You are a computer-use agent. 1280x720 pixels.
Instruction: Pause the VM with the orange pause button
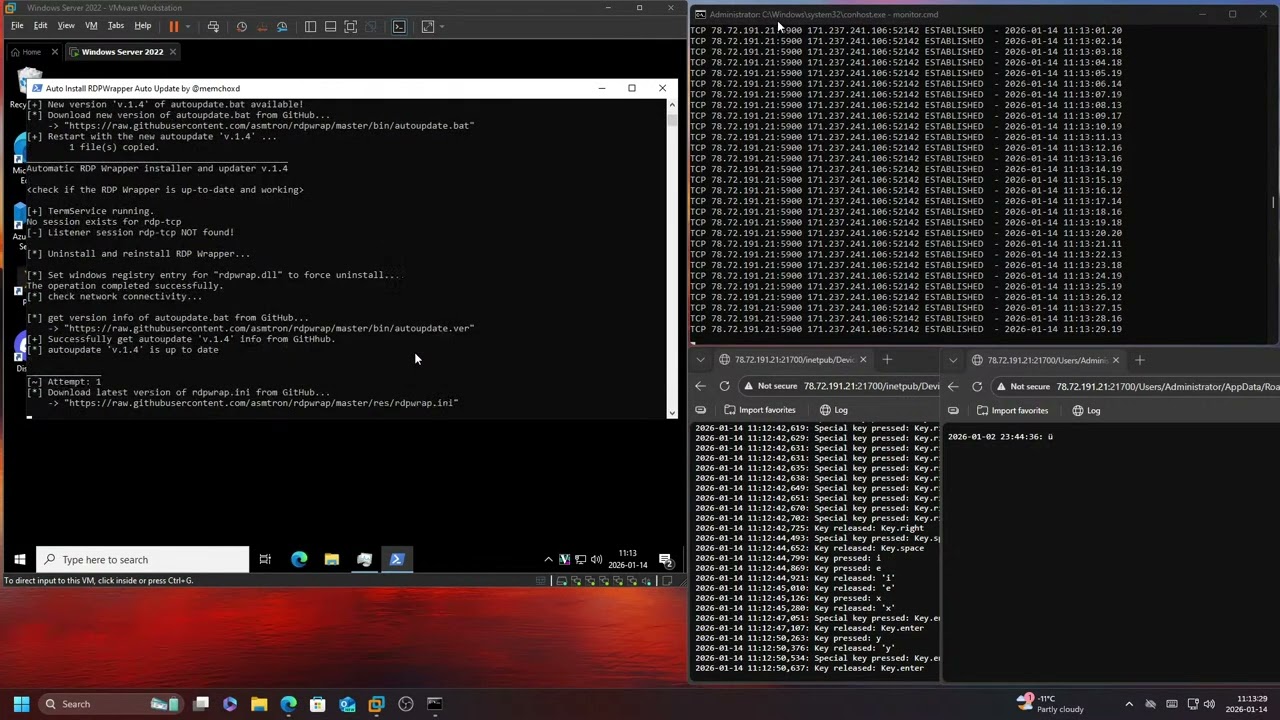click(173, 27)
